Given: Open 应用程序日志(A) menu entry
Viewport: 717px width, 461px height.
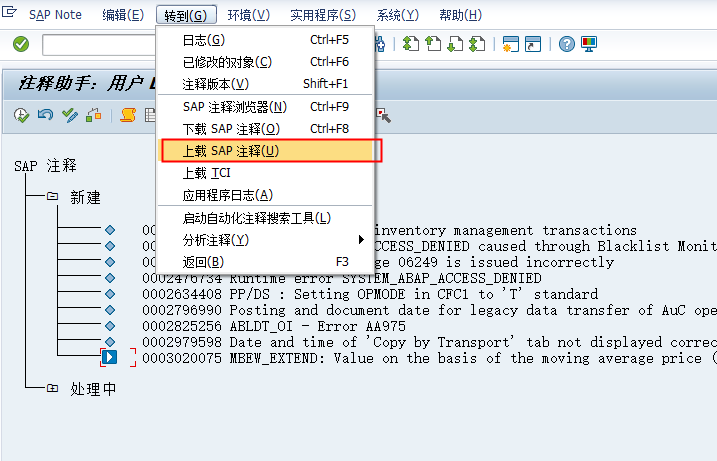Looking at the screenshot, I should (266, 195).
